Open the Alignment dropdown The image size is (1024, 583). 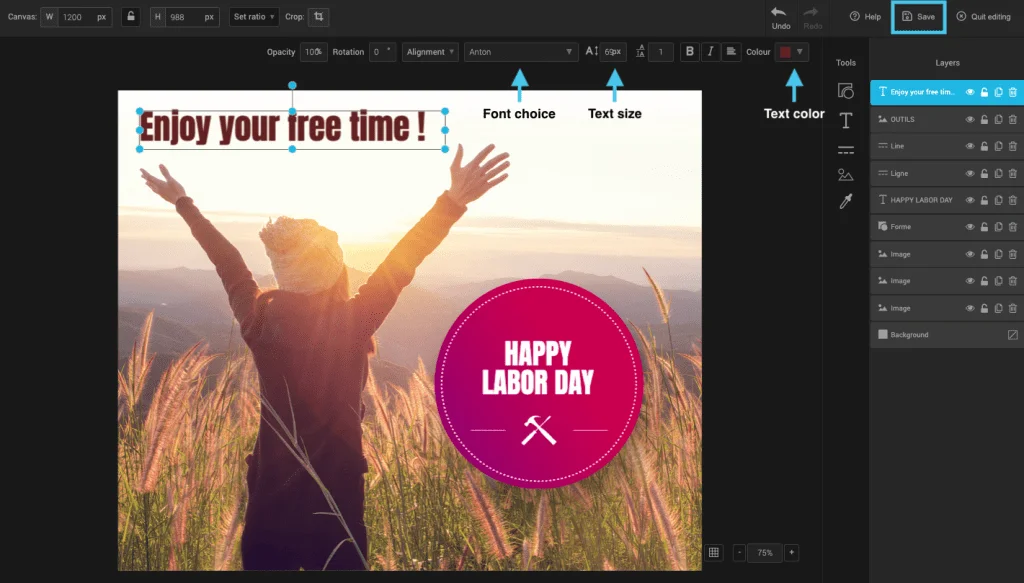tap(430, 52)
